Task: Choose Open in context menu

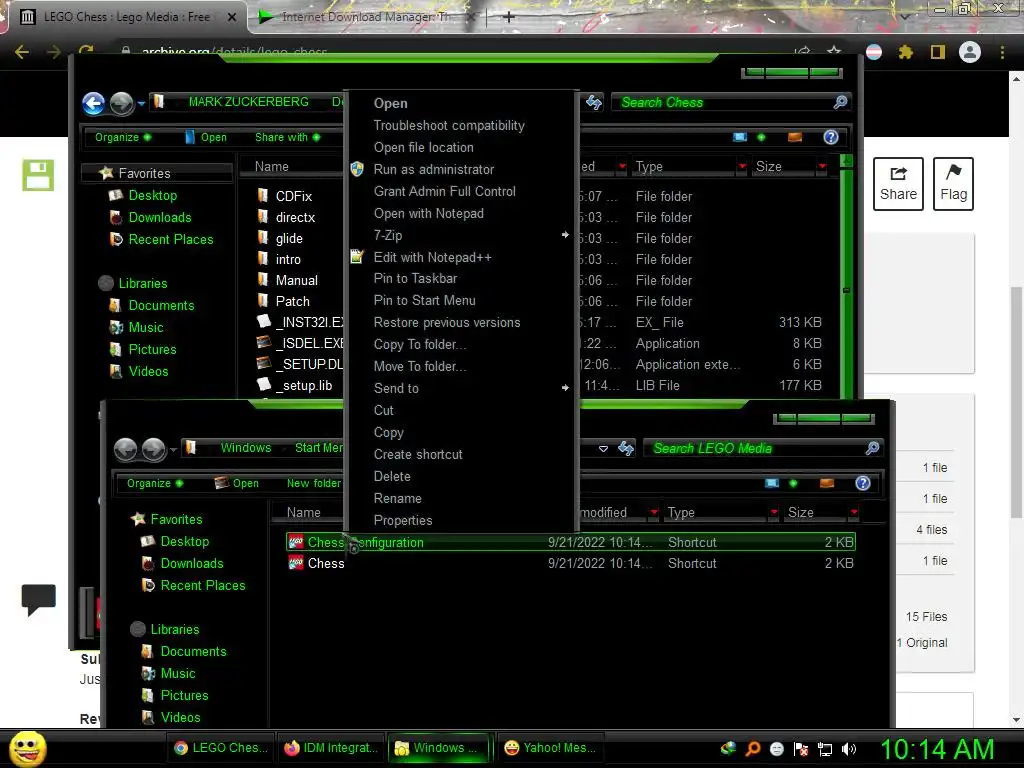Action: pos(391,103)
